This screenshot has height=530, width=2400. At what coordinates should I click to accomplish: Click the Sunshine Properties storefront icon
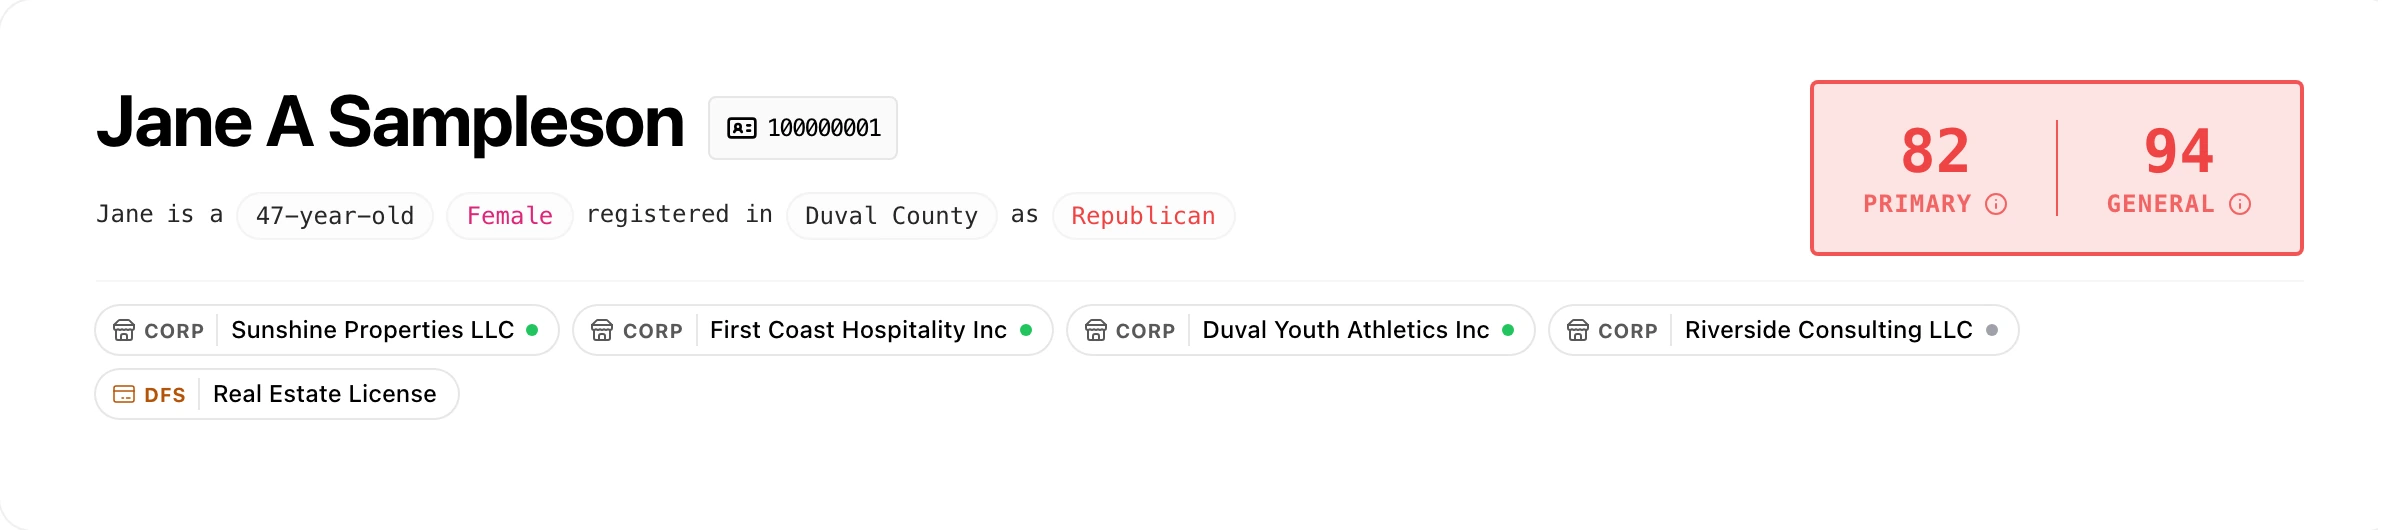click(x=124, y=330)
